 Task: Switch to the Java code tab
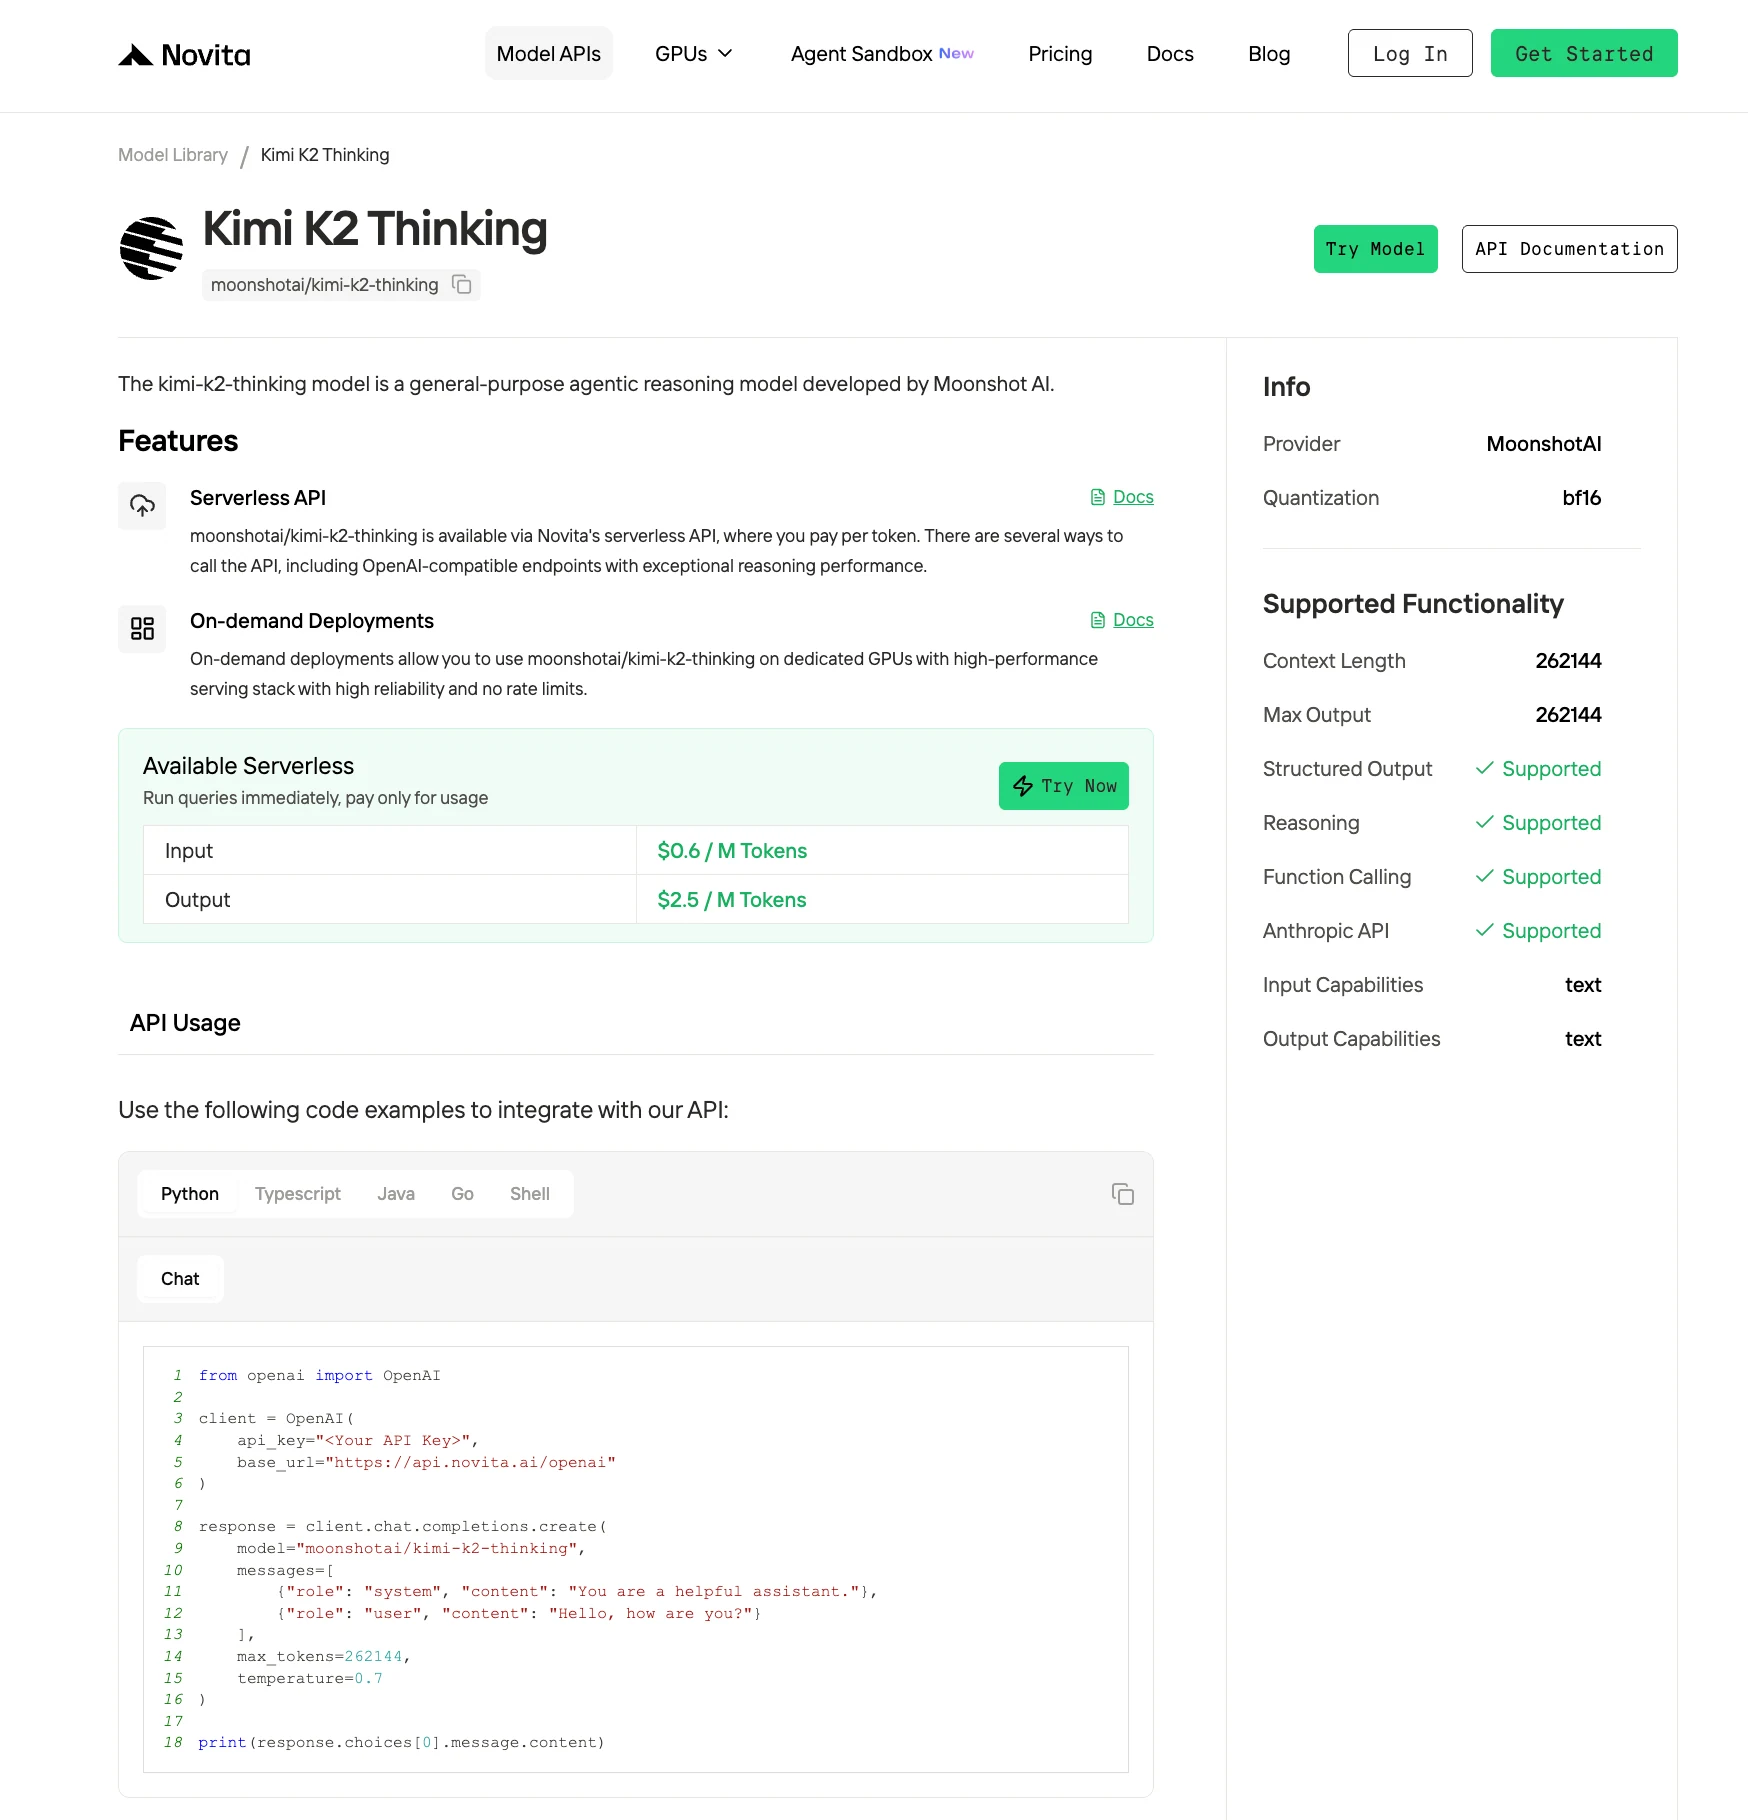(x=396, y=1194)
